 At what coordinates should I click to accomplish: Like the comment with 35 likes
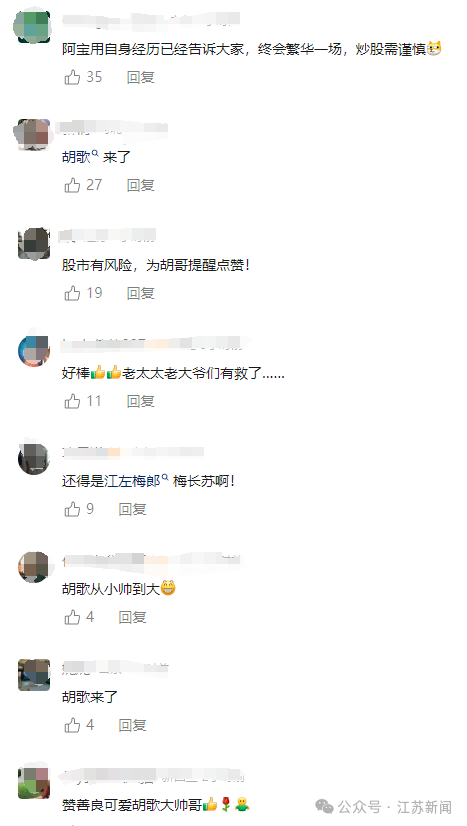click(x=72, y=77)
